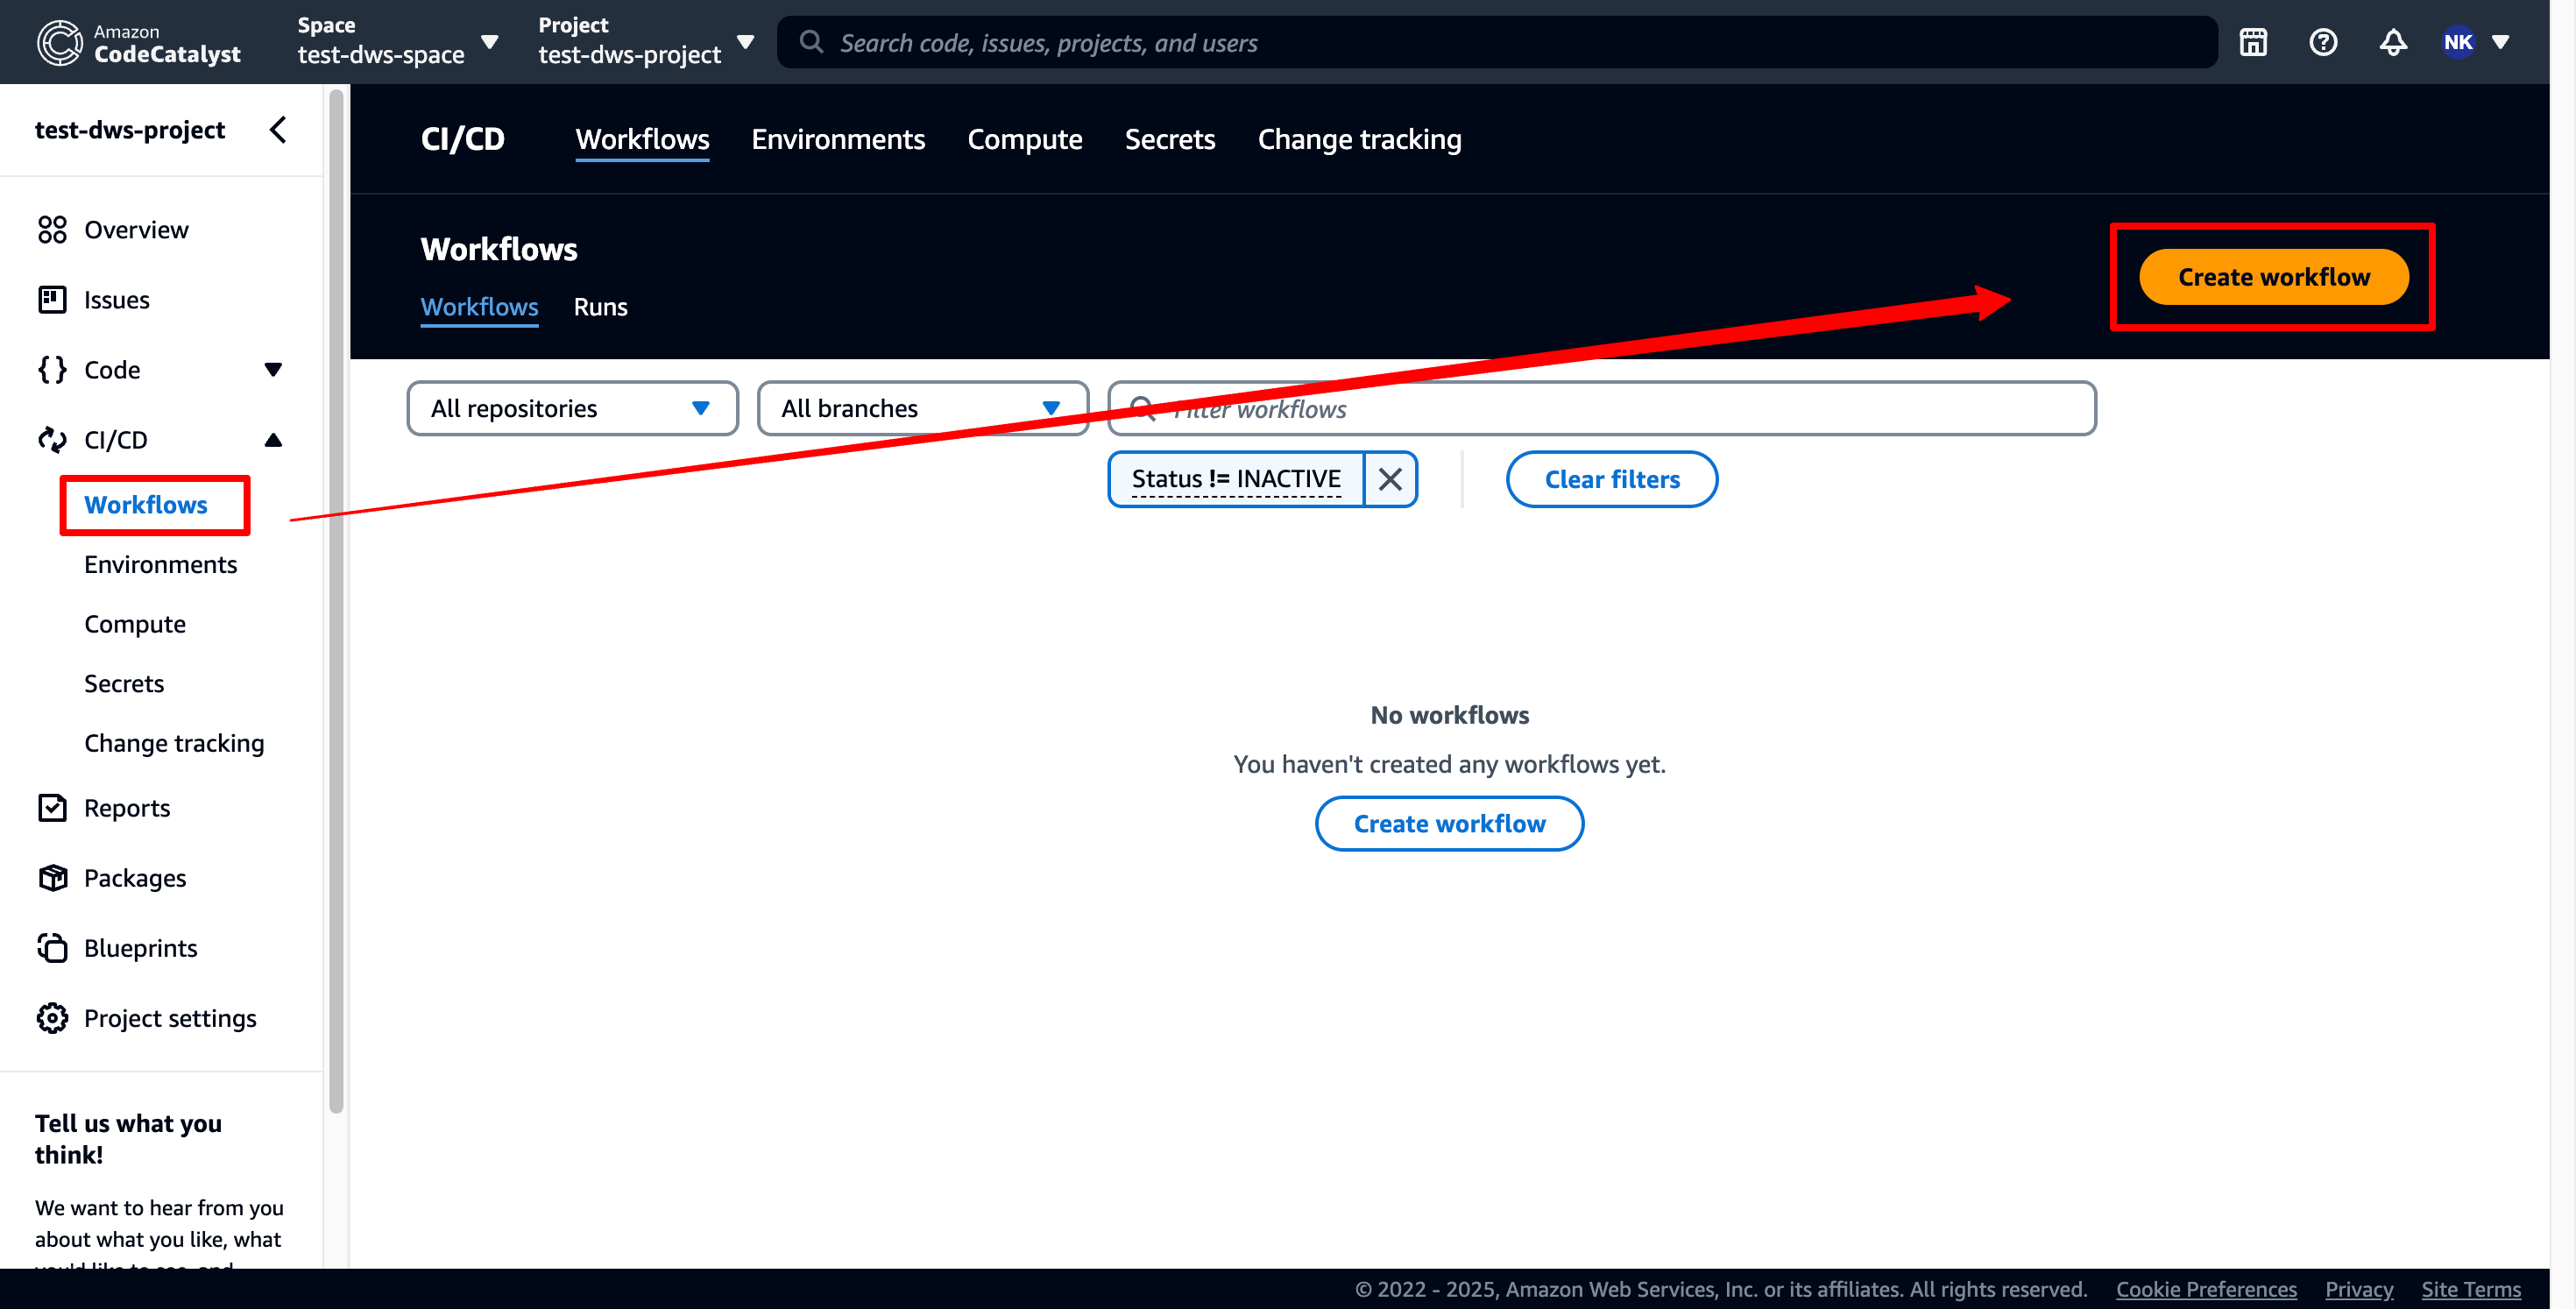Click the Code braces icon in sidebar
The image size is (2576, 1309).
tap(52, 370)
